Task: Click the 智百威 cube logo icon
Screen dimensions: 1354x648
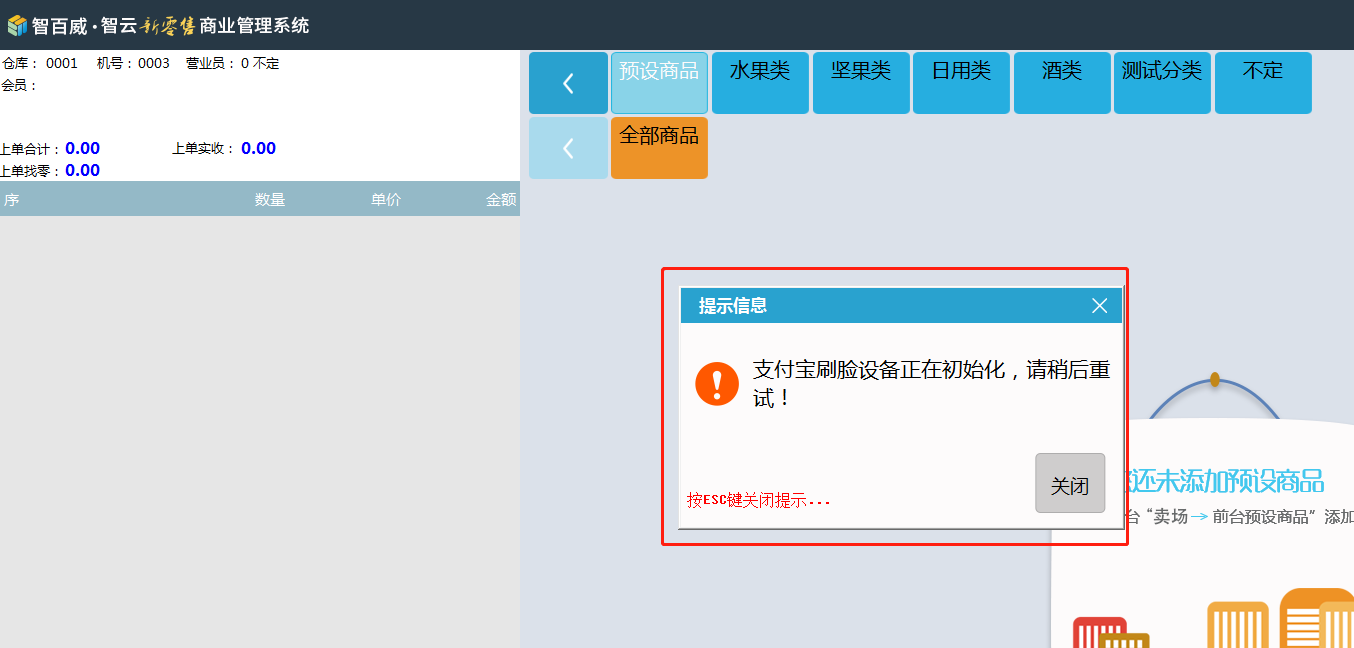Action: (x=17, y=25)
